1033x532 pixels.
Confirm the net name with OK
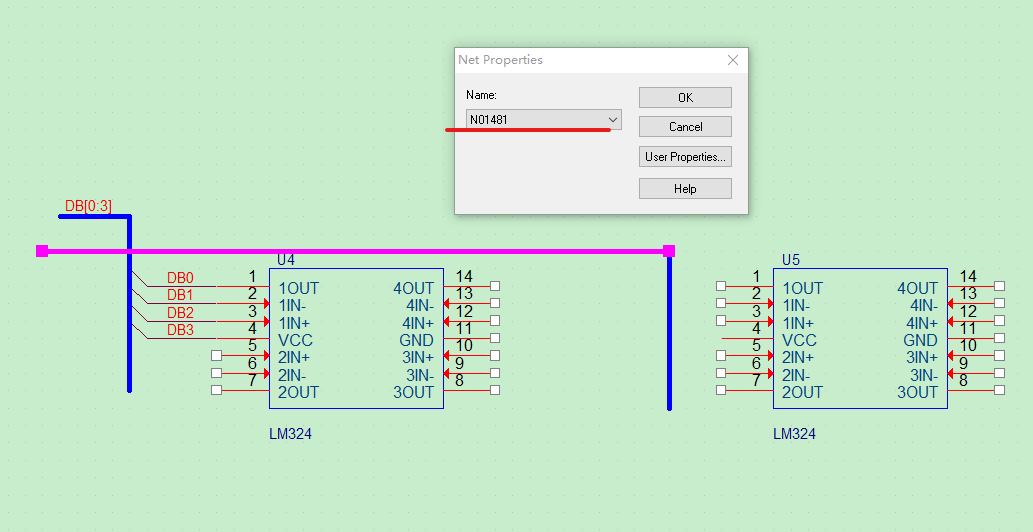point(685,97)
